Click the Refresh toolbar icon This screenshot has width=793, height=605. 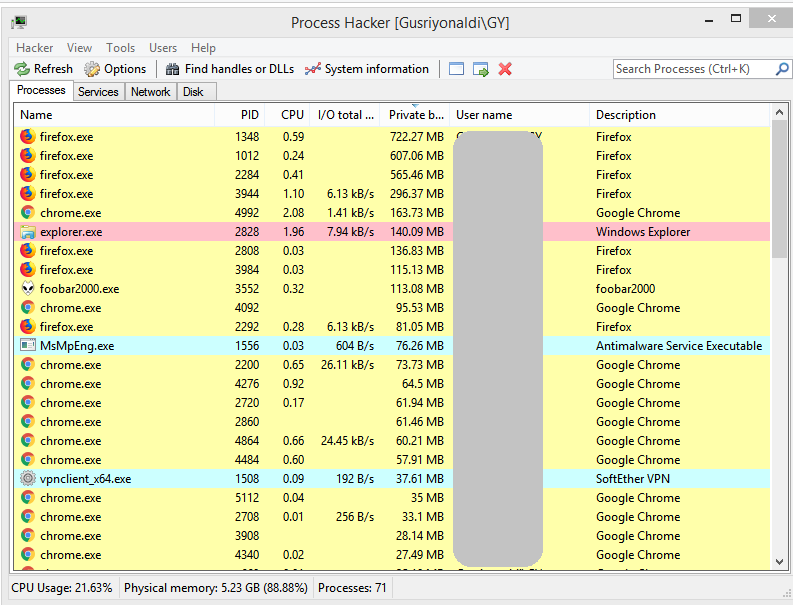pos(22,69)
